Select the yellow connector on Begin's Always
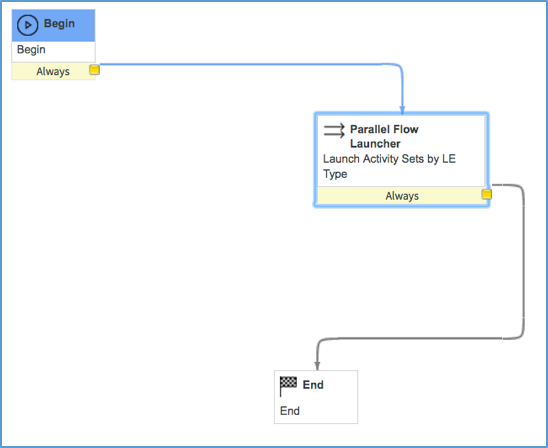Viewport: 548px width, 448px height. (94, 70)
